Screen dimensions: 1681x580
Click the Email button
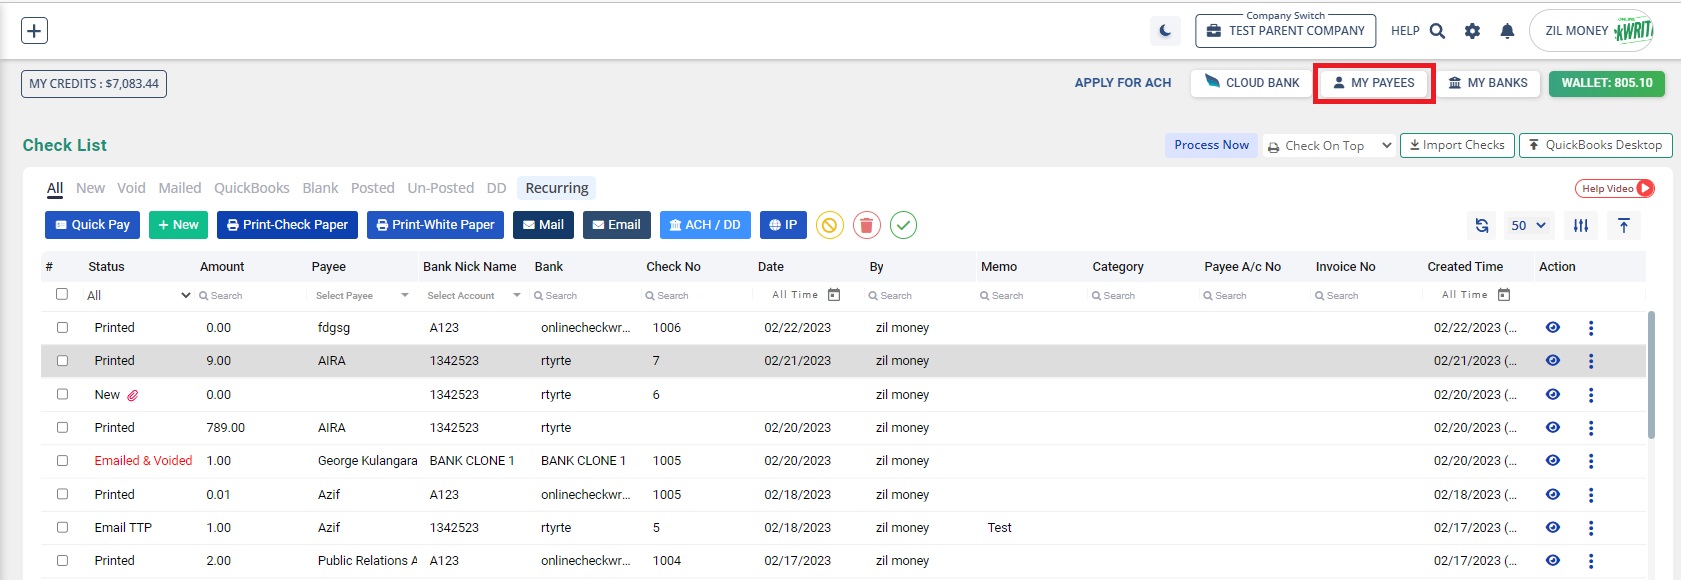[x=616, y=225]
